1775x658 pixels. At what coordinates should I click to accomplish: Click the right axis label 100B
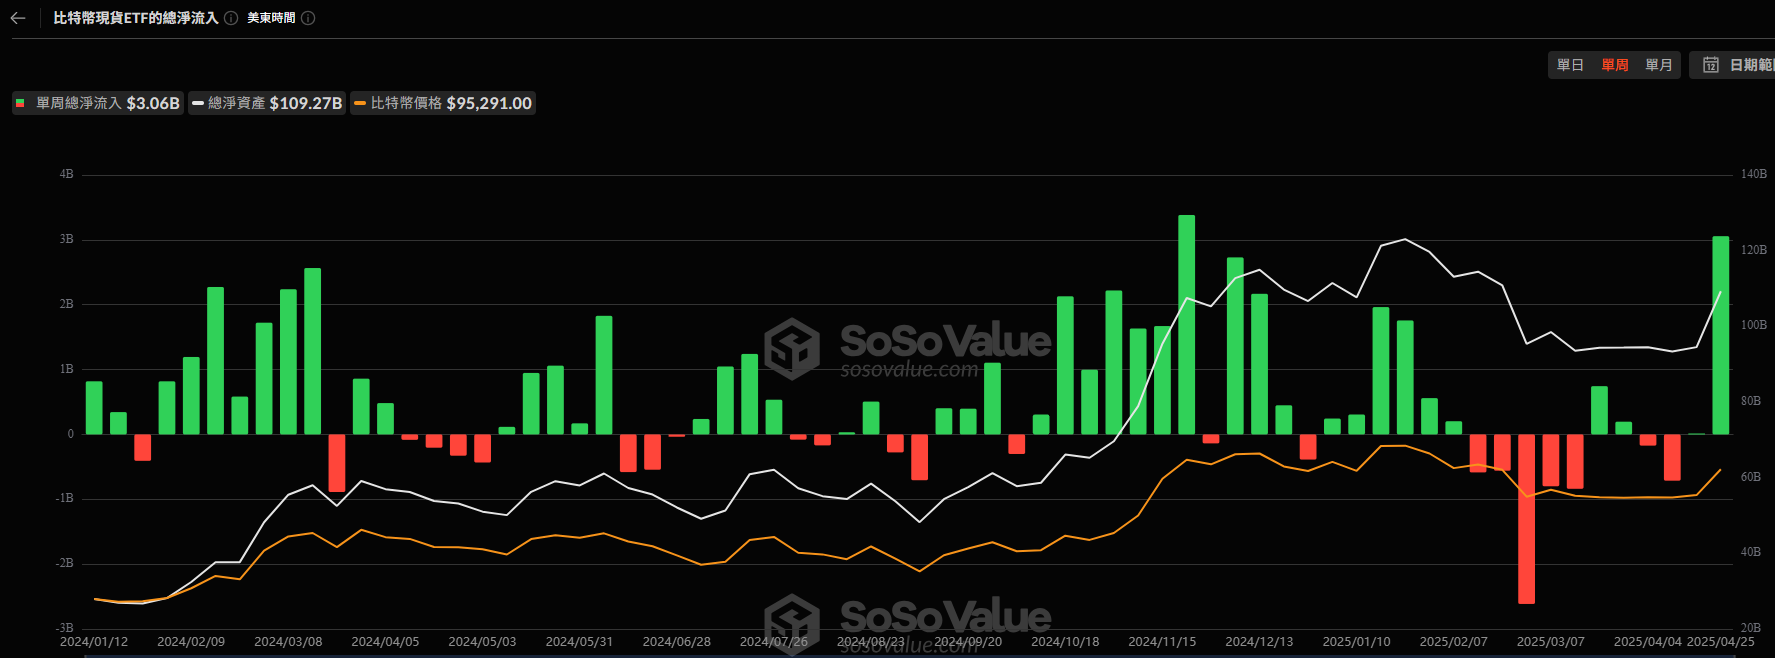tap(1753, 325)
